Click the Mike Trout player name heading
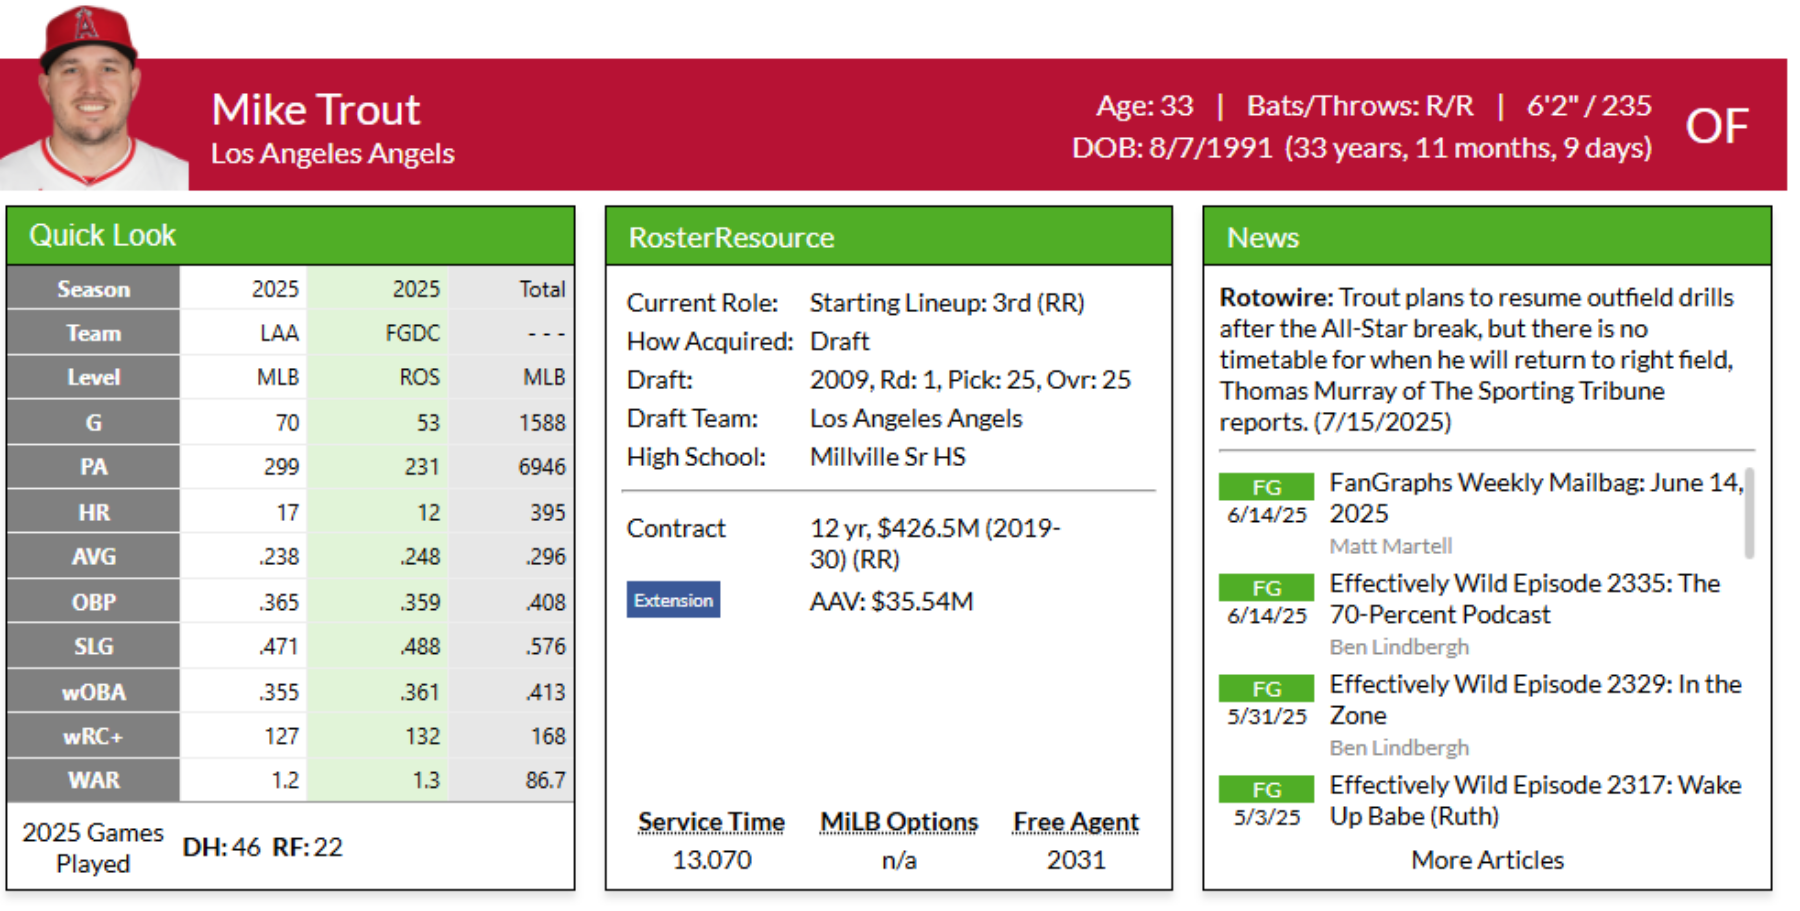Viewport: 1800px width, 911px height. point(315,109)
